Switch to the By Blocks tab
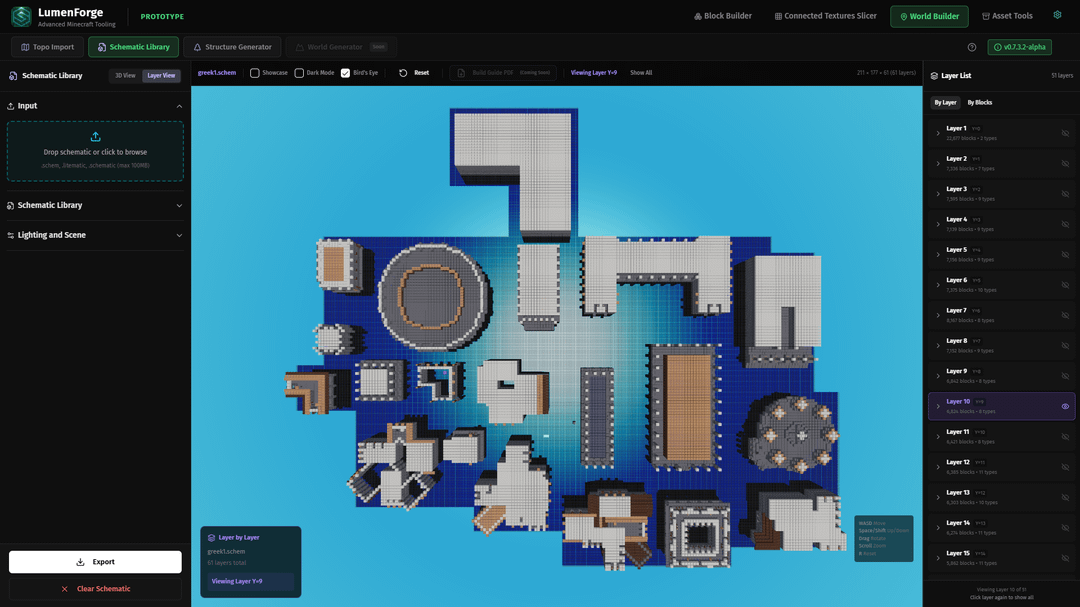The width and height of the screenshot is (1080, 607). coord(979,102)
